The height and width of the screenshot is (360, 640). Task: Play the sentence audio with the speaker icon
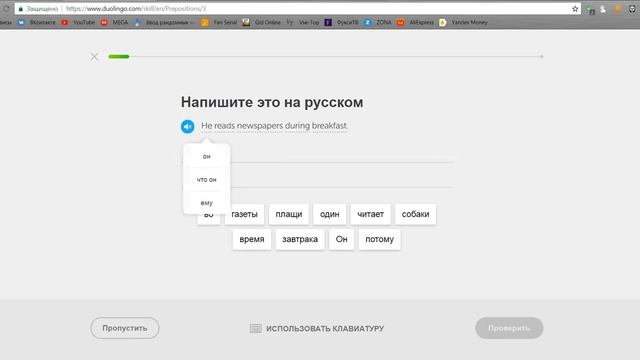(188, 127)
